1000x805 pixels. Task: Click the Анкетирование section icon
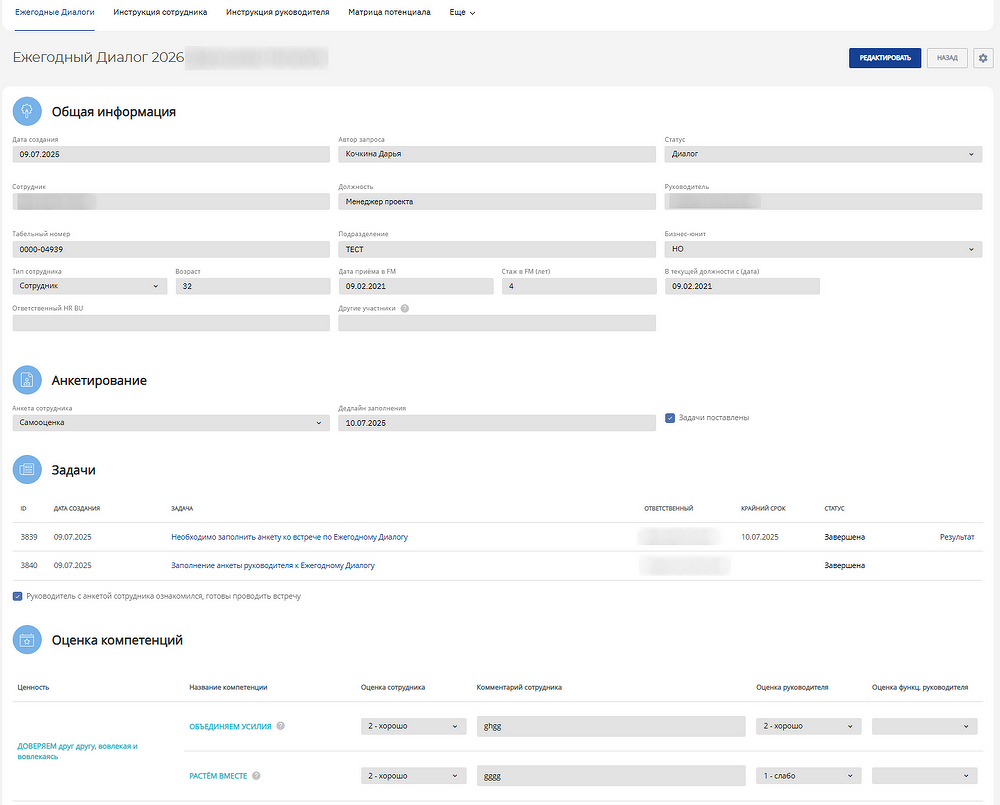pos(27,380)
